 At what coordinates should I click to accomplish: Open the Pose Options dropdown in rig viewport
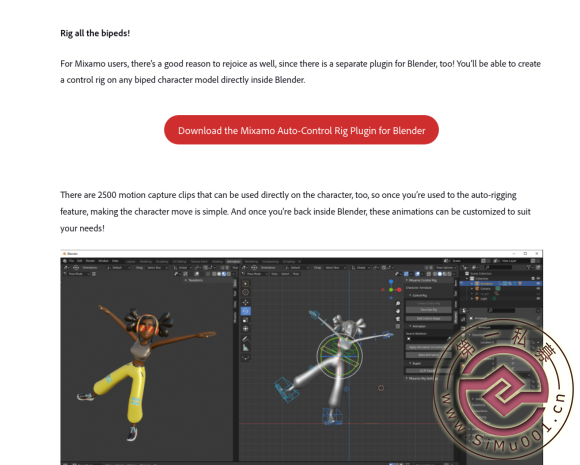pyautogui.click(x=446, y=268)
